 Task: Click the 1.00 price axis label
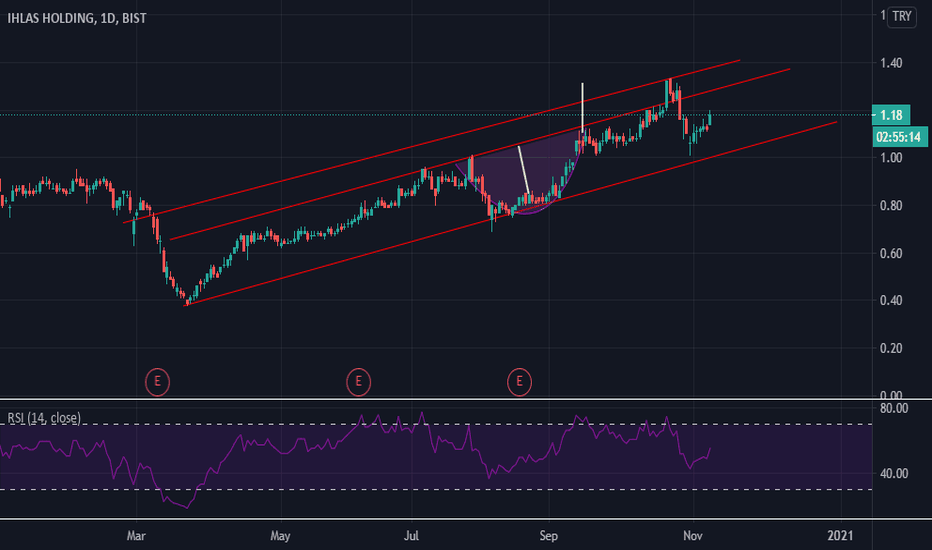(x=891, y=158)
